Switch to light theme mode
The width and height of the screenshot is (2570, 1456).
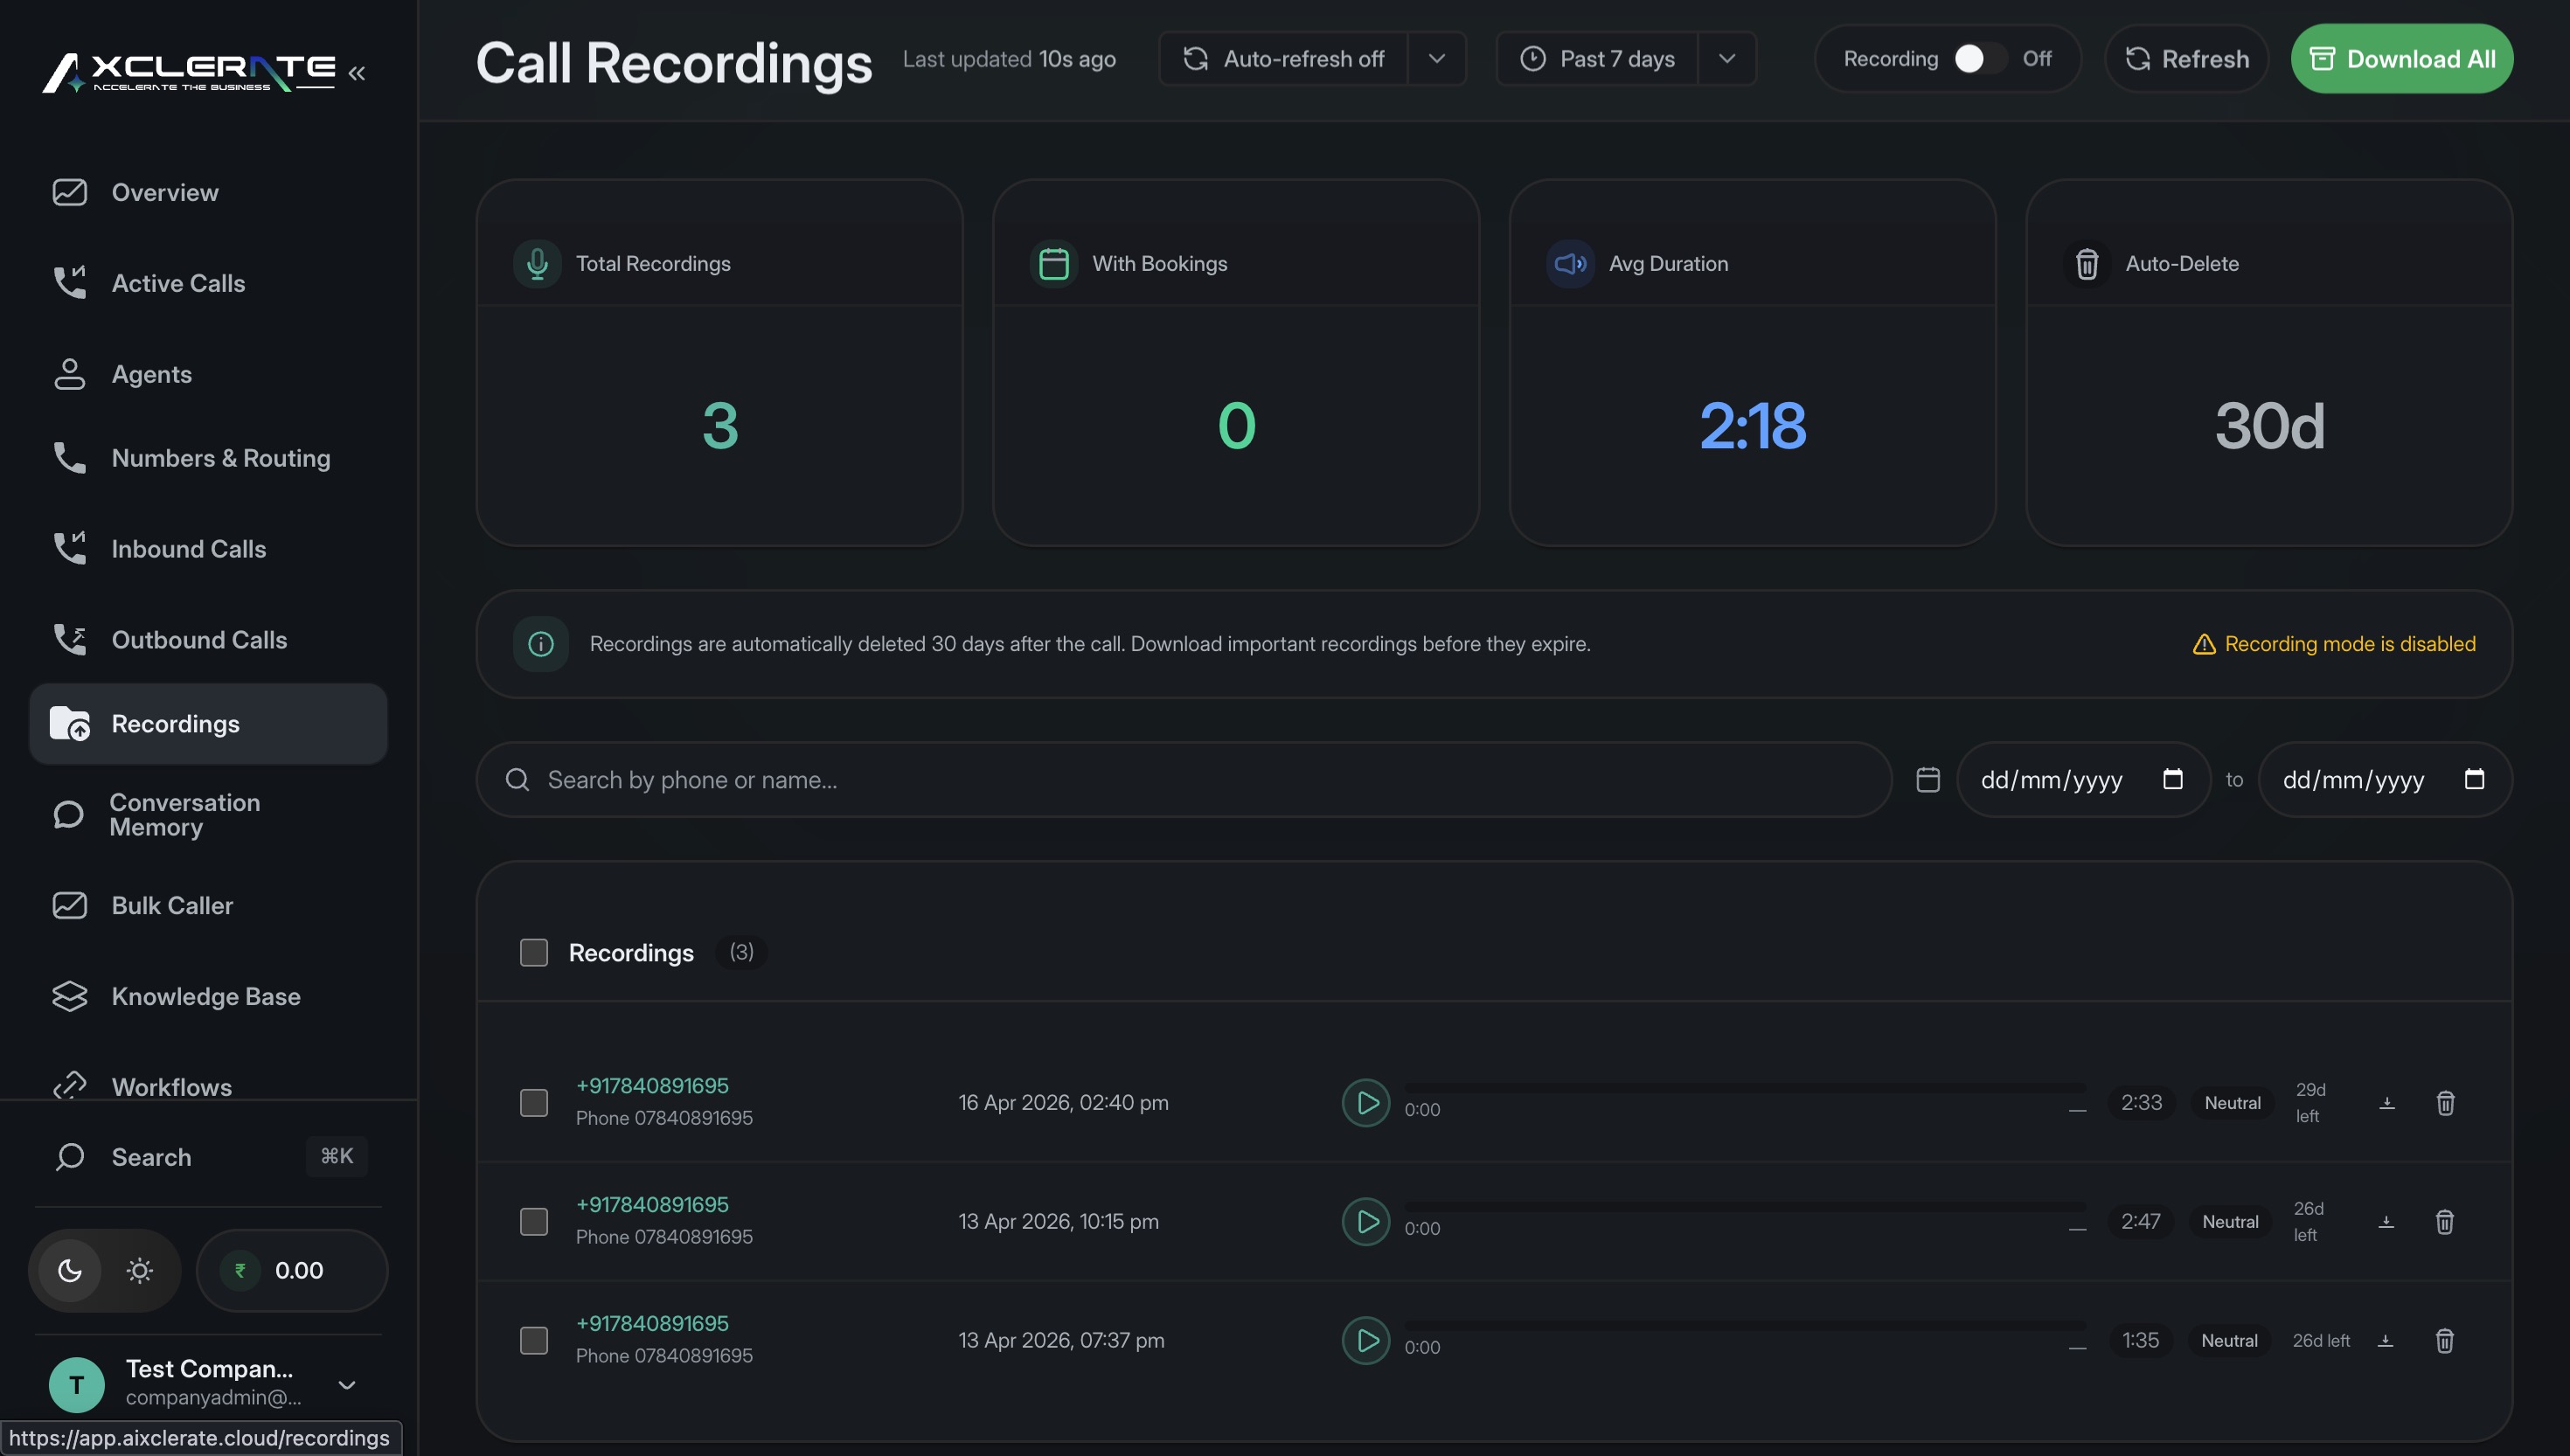click(x=139, y=1270)
